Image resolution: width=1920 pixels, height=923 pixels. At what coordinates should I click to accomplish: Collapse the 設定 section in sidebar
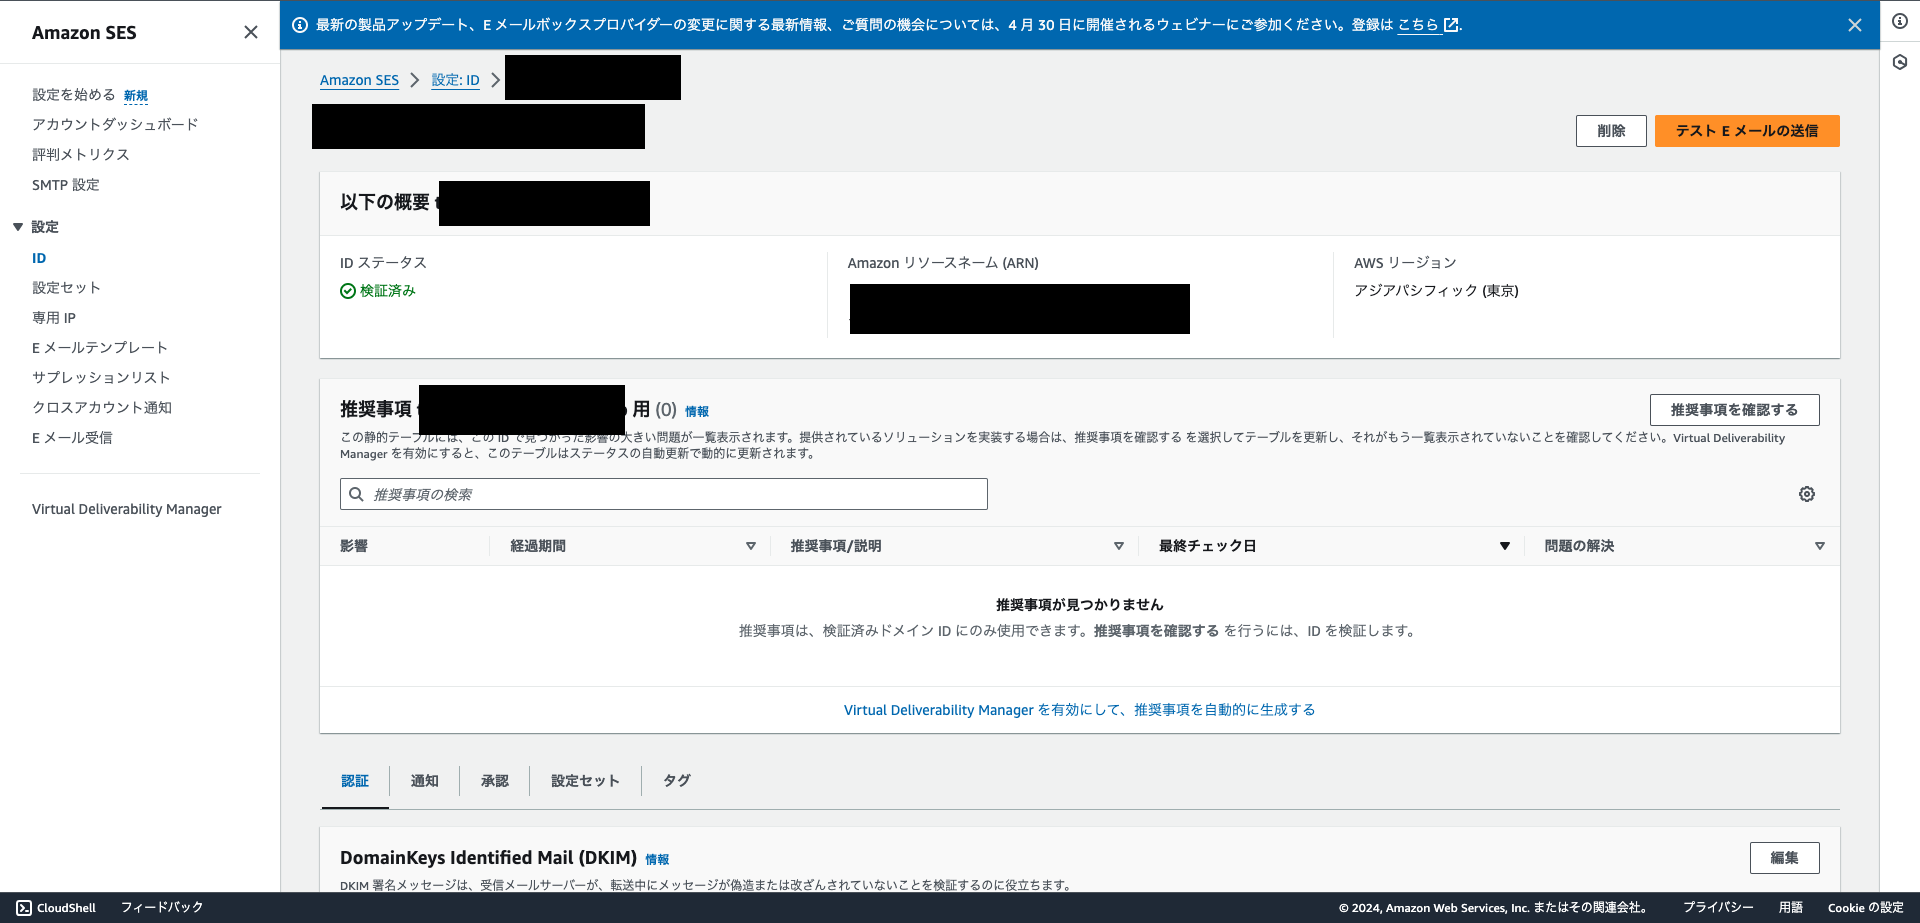tap(18, 227)
